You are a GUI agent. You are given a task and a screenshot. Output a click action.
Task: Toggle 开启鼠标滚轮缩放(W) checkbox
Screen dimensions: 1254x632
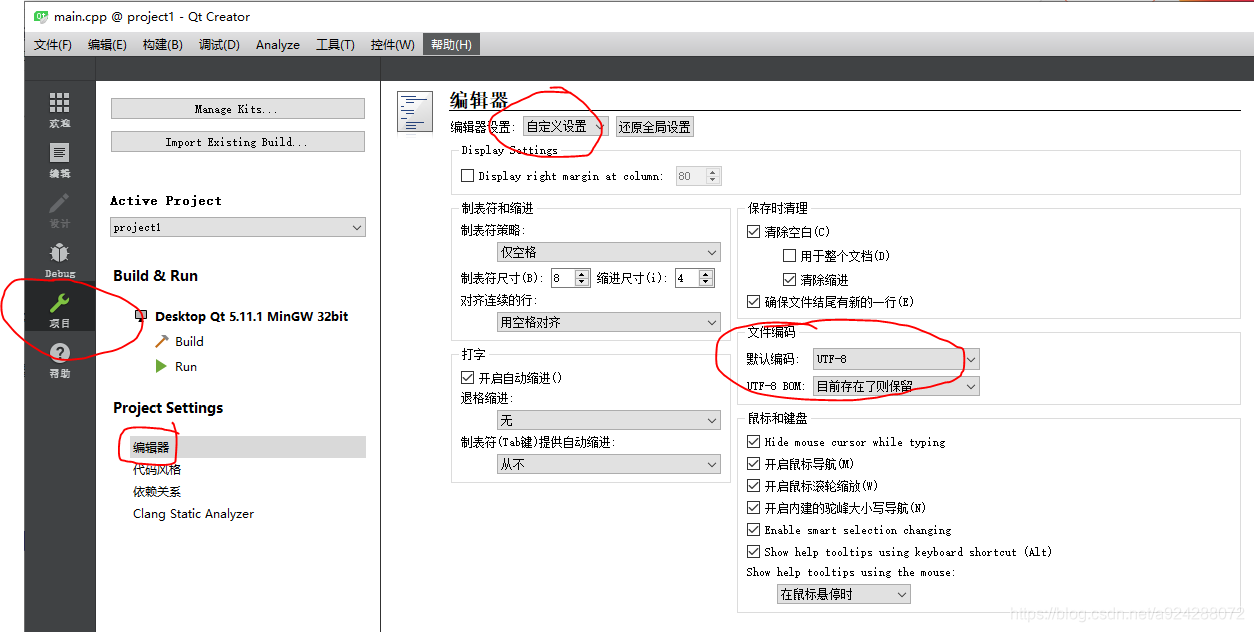(754, 486)
